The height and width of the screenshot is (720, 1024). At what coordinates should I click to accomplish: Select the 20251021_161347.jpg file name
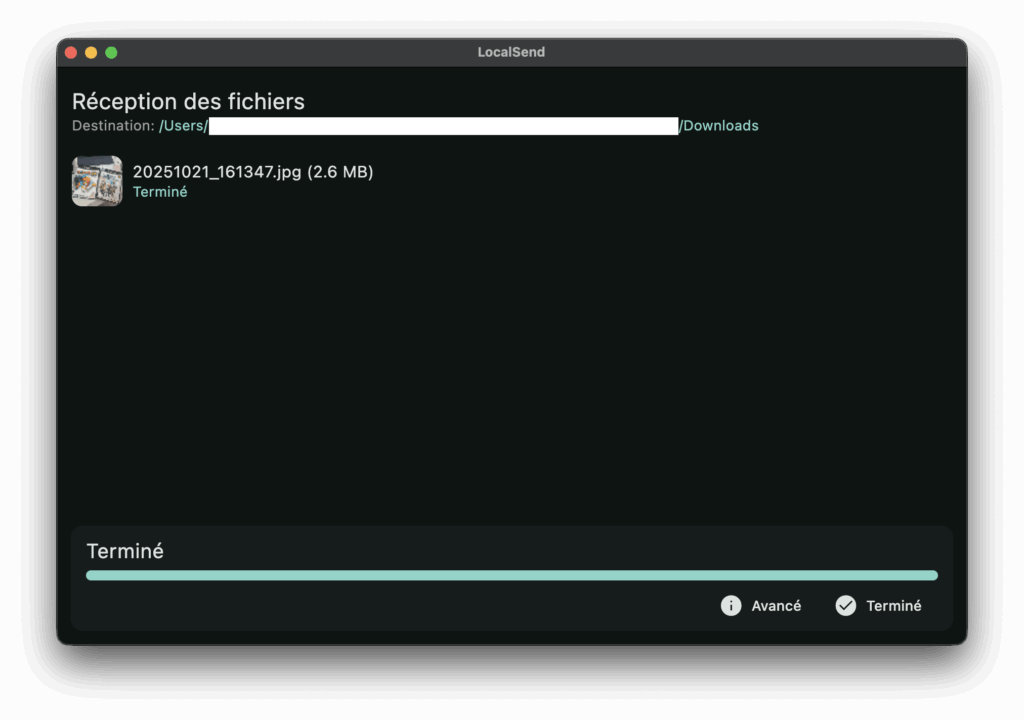pos(217,172)
